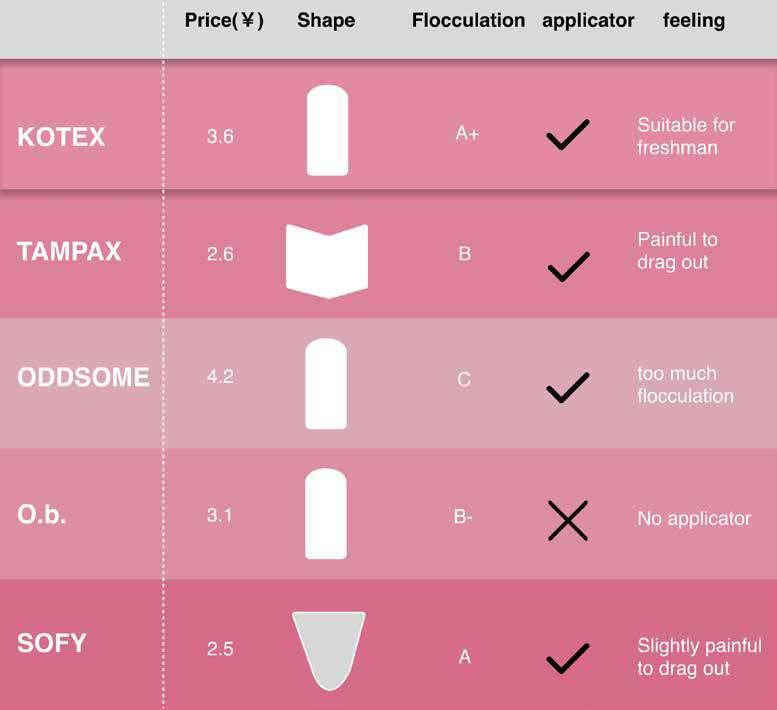This screenshot has height=710, width=777.
Task: Click the ODDSOME applicator checkmark
Action: coord(568,388)
